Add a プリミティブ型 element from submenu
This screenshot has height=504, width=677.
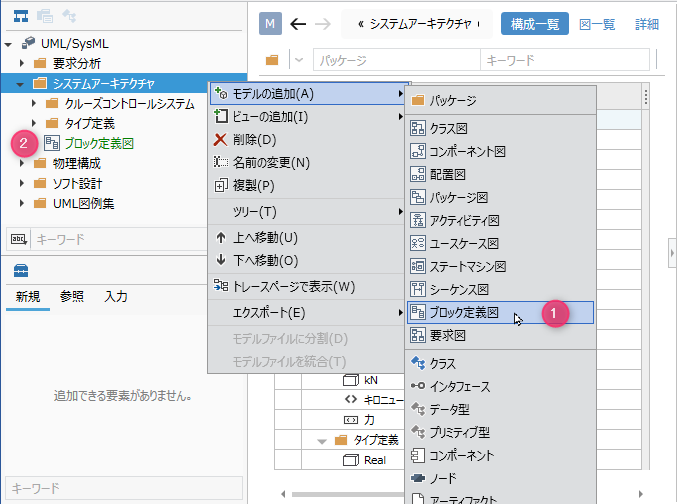click(501, 432)
